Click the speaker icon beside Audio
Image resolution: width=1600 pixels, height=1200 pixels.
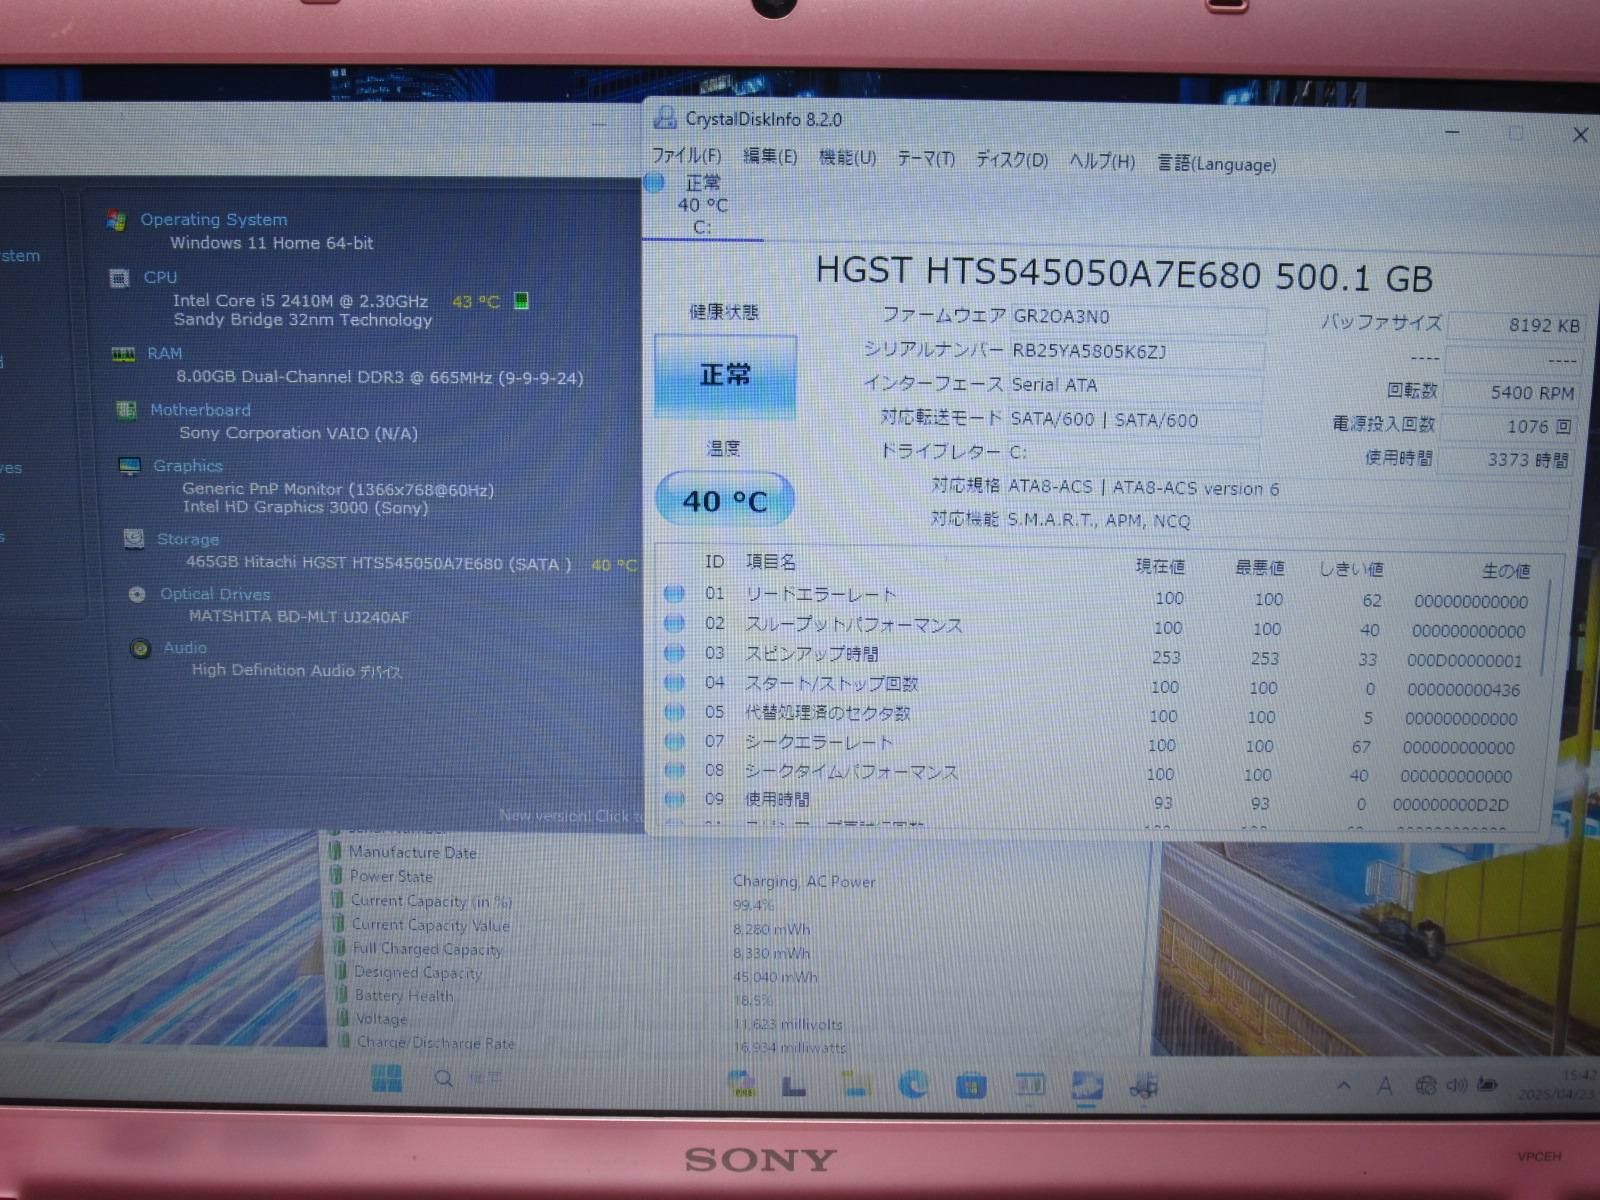pyautogui.click(x=141, y=648)
